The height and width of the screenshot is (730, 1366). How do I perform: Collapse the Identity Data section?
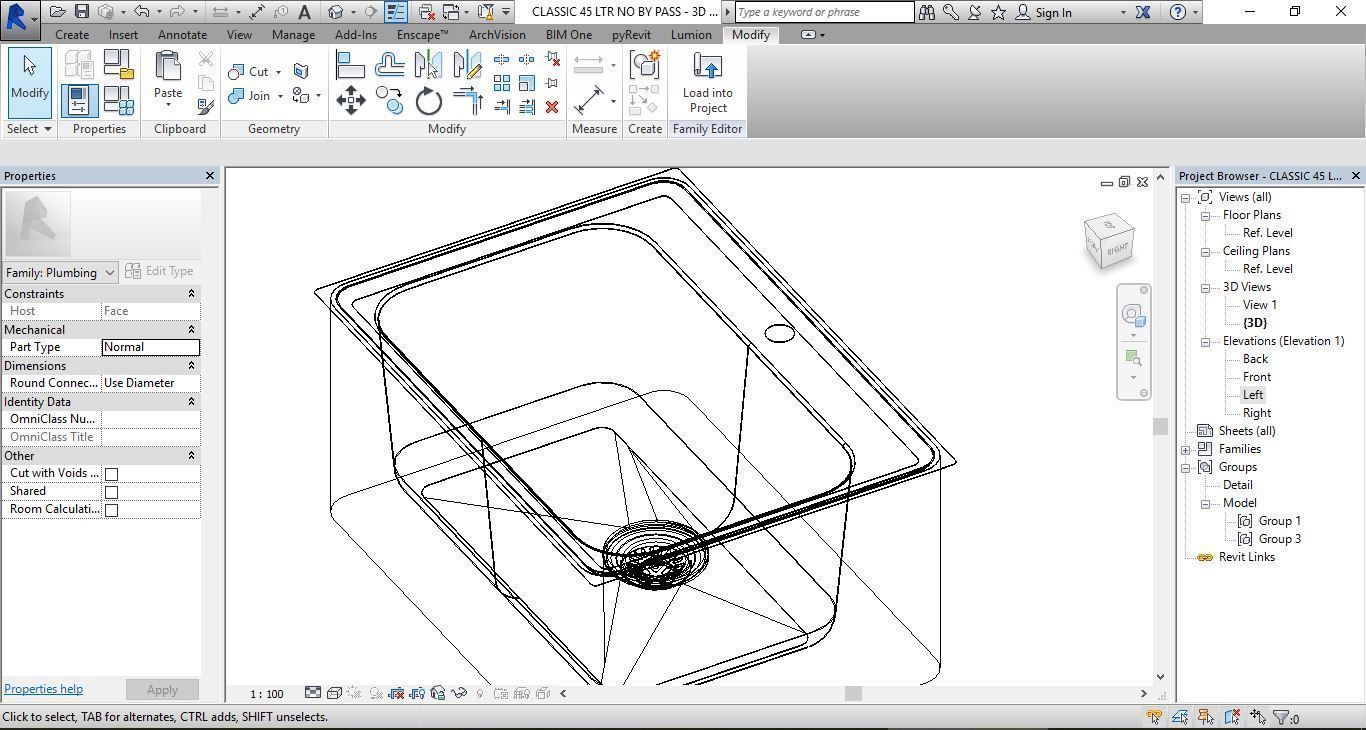coord(191,402)
